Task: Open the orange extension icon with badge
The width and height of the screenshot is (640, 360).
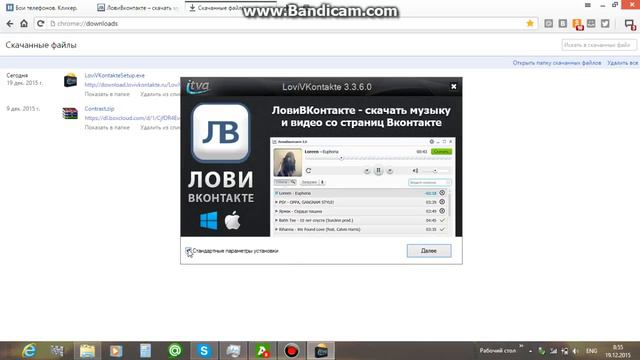Action: point(577,24)
